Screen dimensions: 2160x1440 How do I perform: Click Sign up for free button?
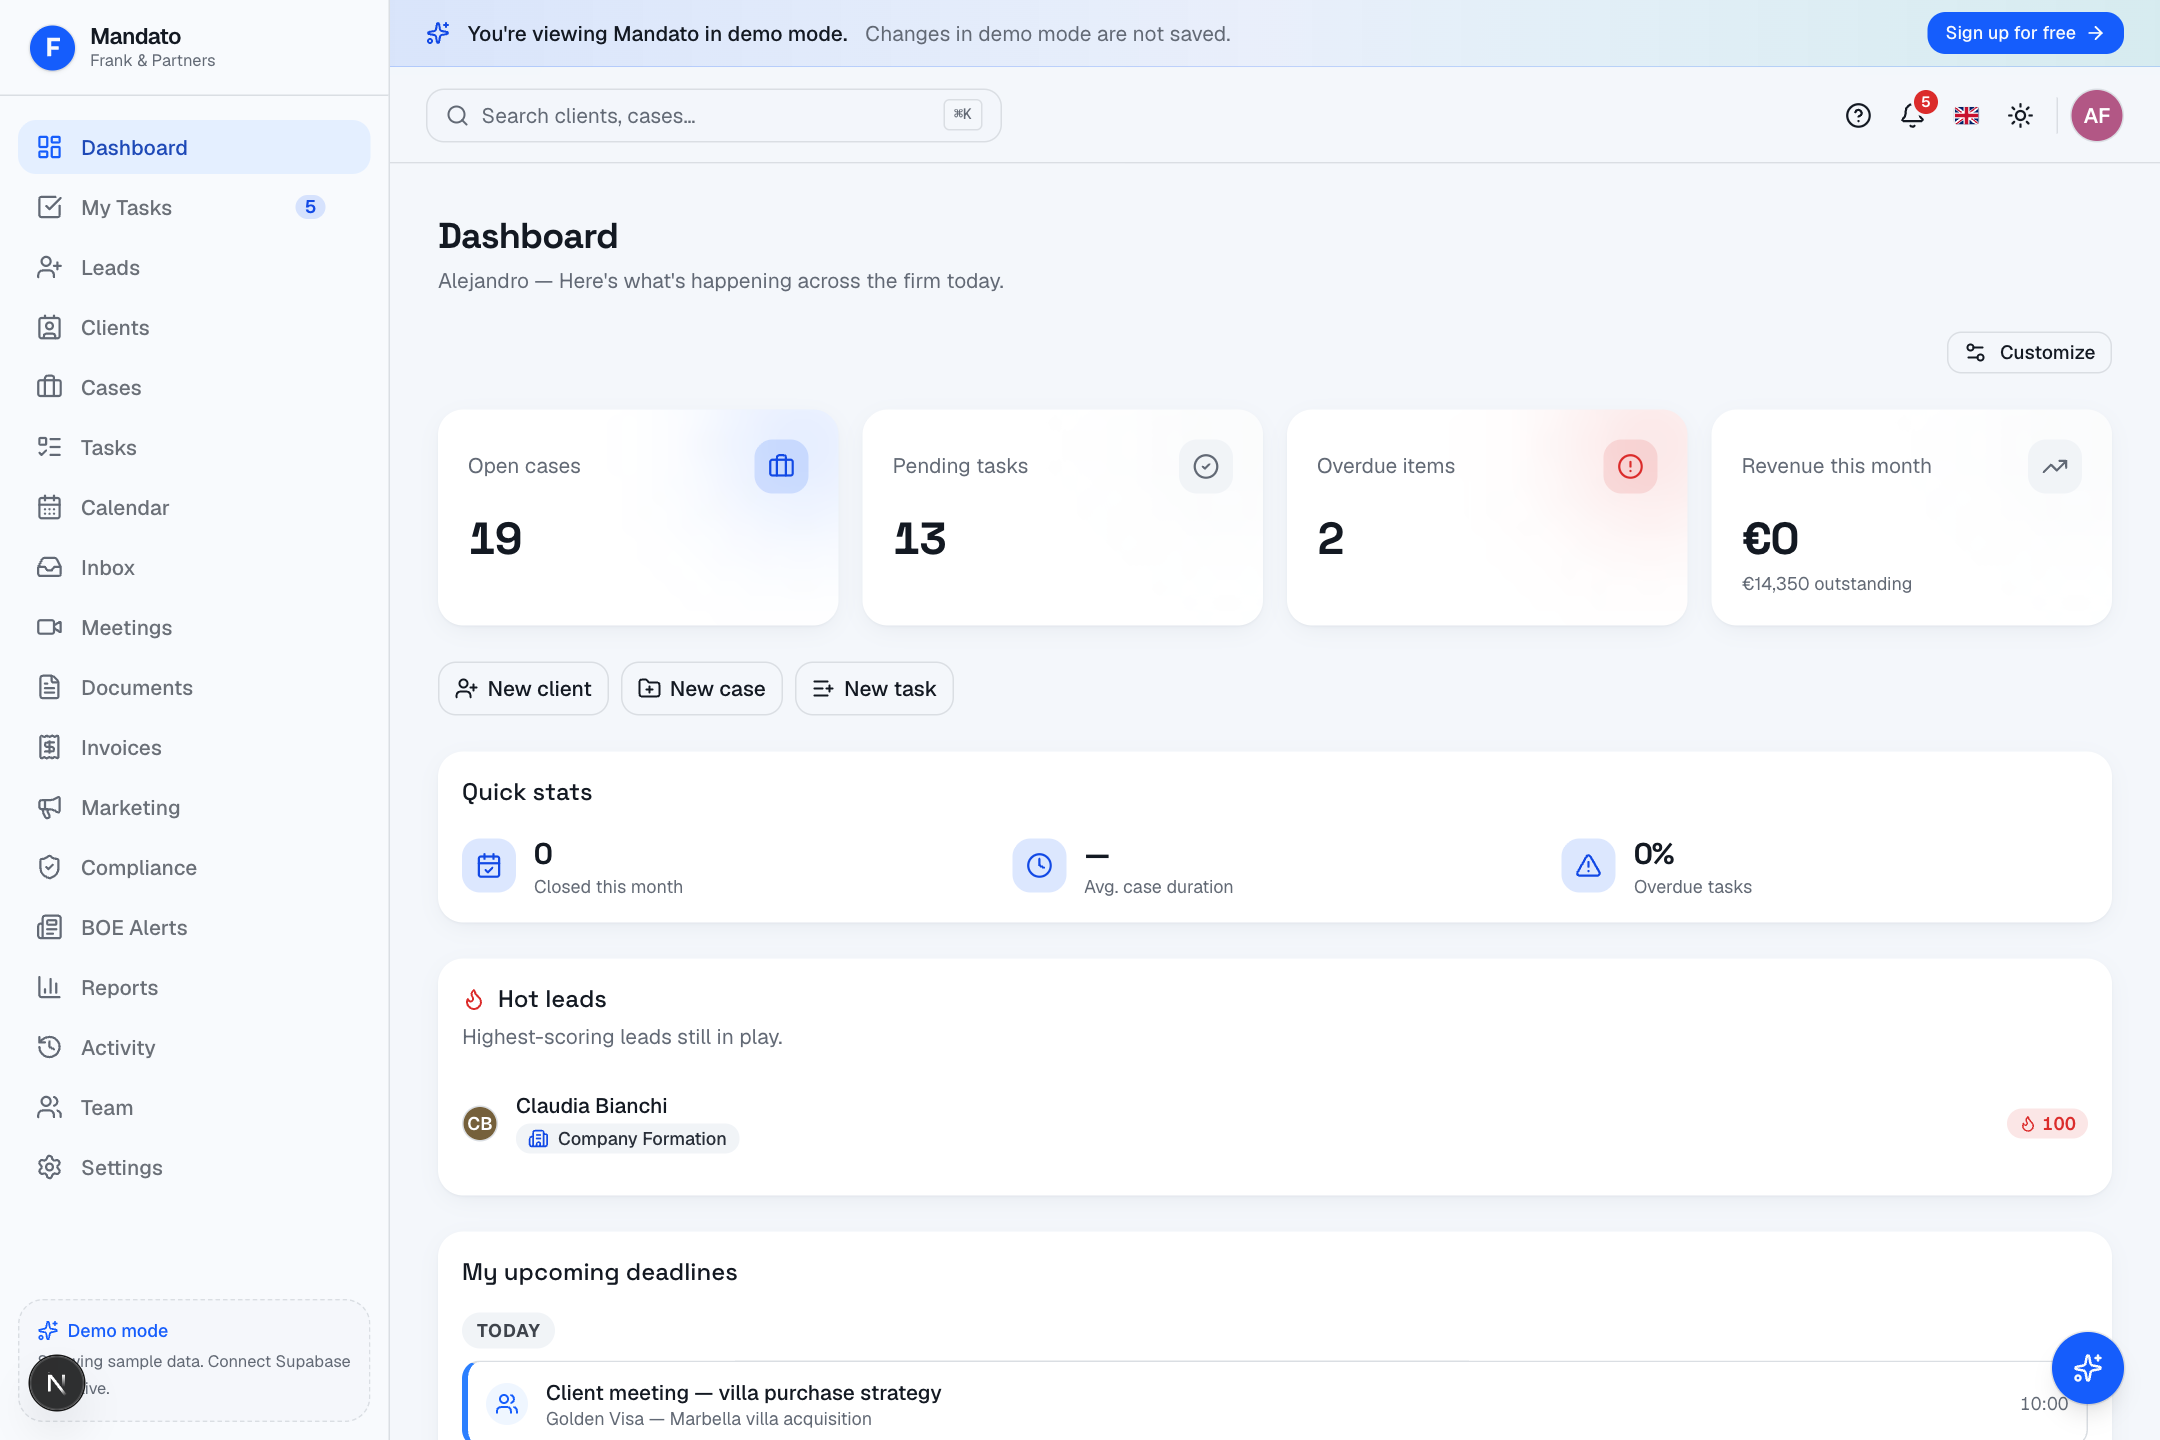2025,33
